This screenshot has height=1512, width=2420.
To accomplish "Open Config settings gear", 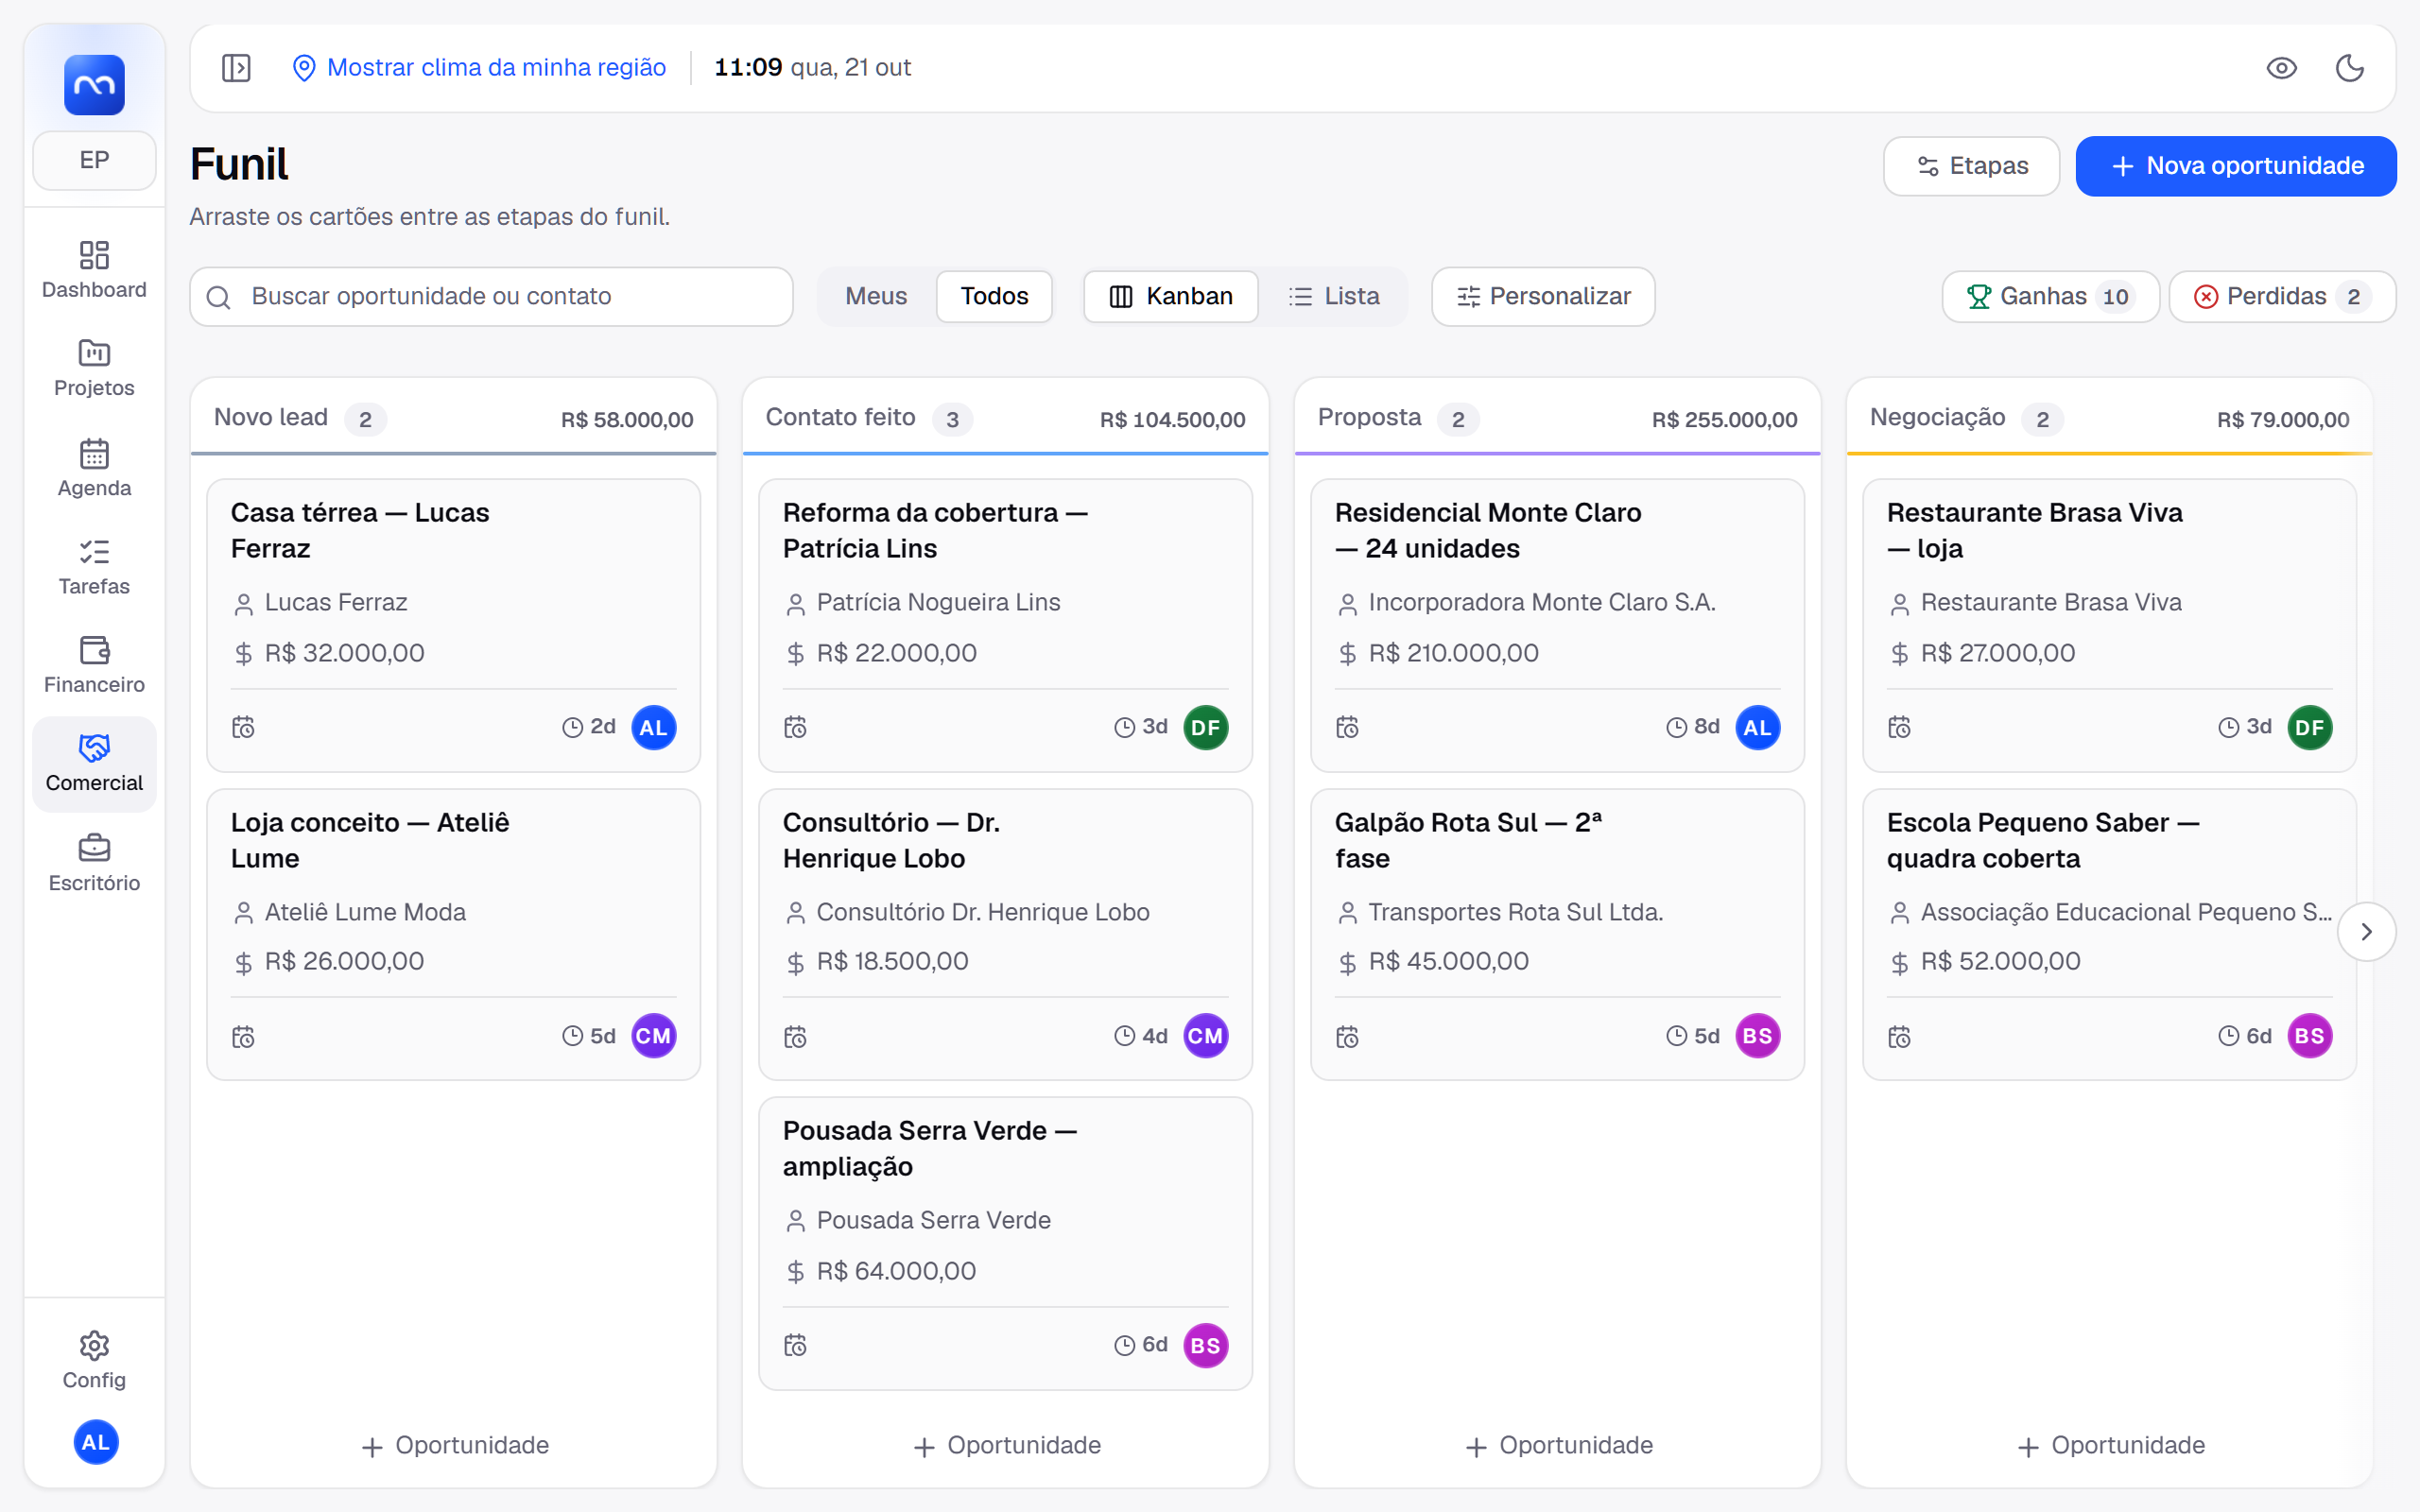I will click(94, 1360).
